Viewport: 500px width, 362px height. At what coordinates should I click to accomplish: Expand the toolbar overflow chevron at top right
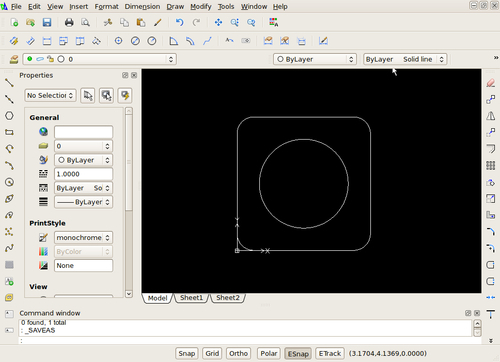[496, 58]
